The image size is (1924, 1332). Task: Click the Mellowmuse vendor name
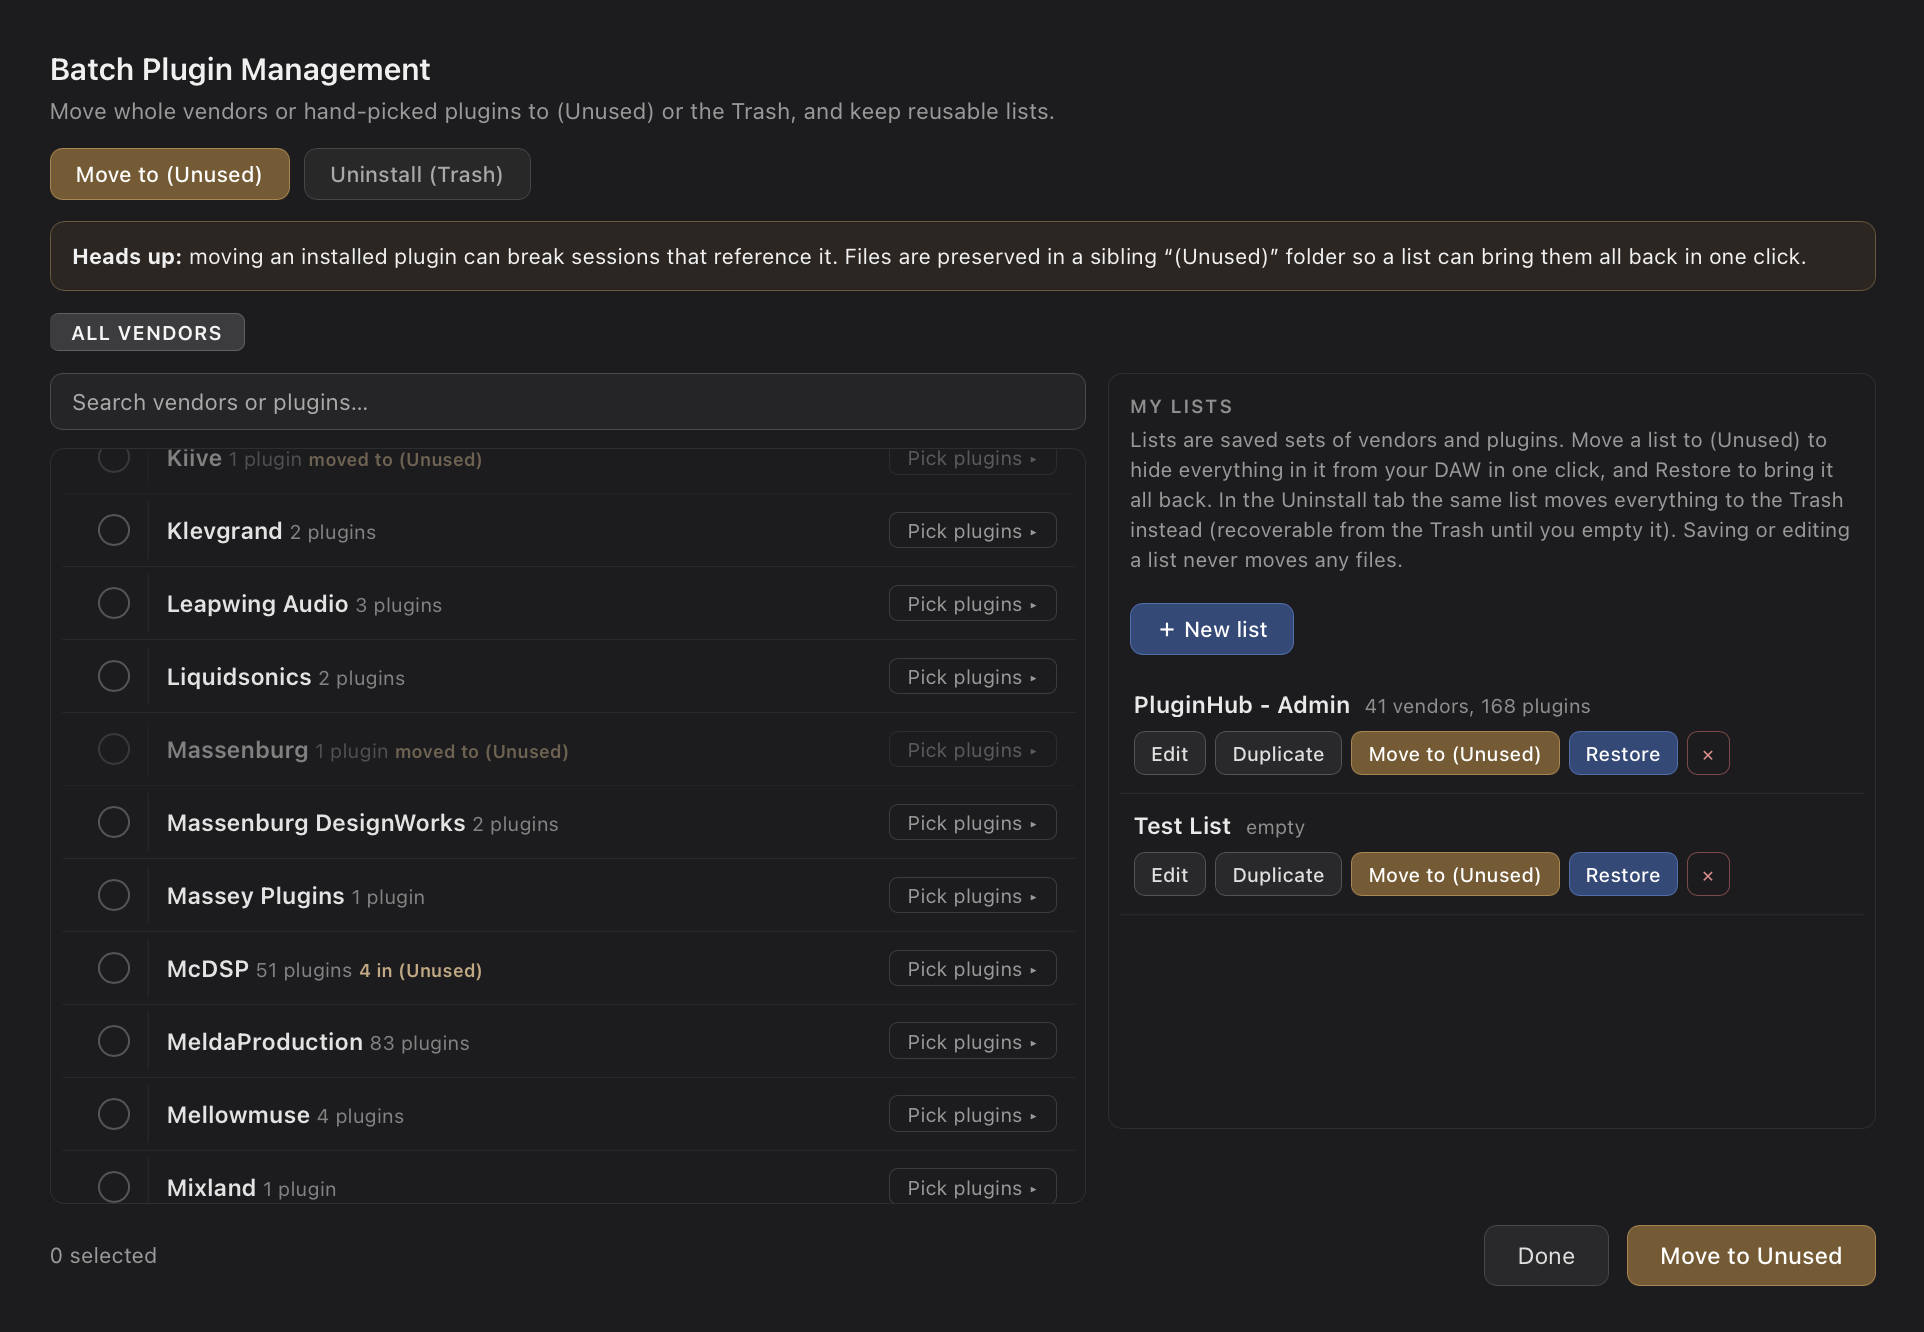[x=238, y=1115]
